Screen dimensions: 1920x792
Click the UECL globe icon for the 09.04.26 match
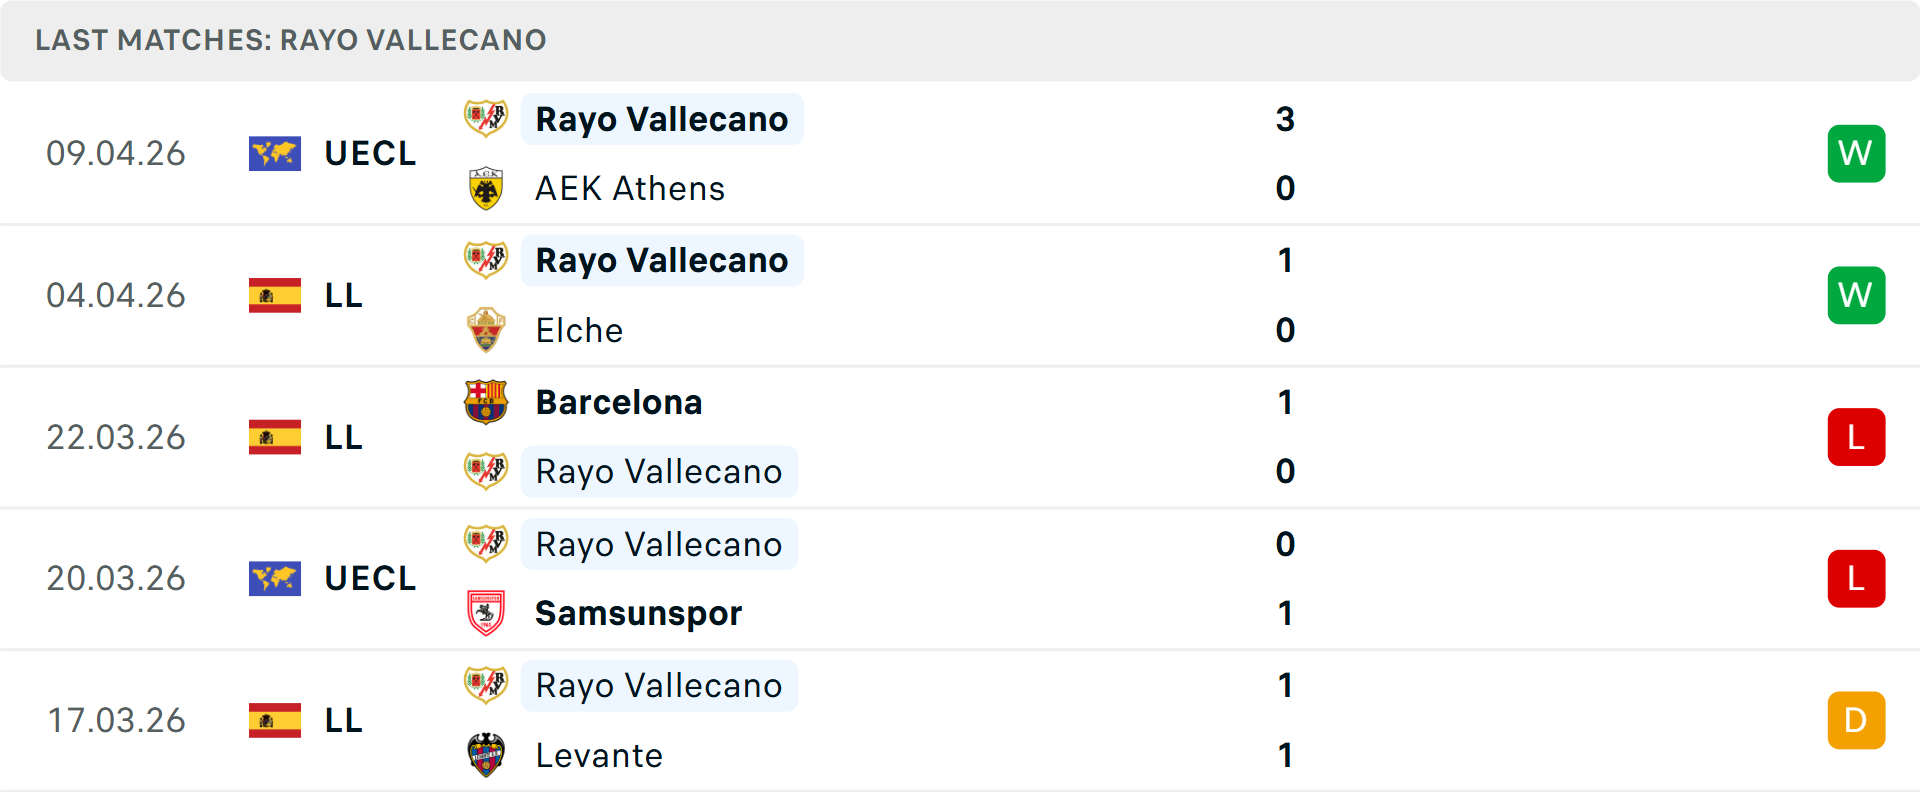[x=274, y=153]
